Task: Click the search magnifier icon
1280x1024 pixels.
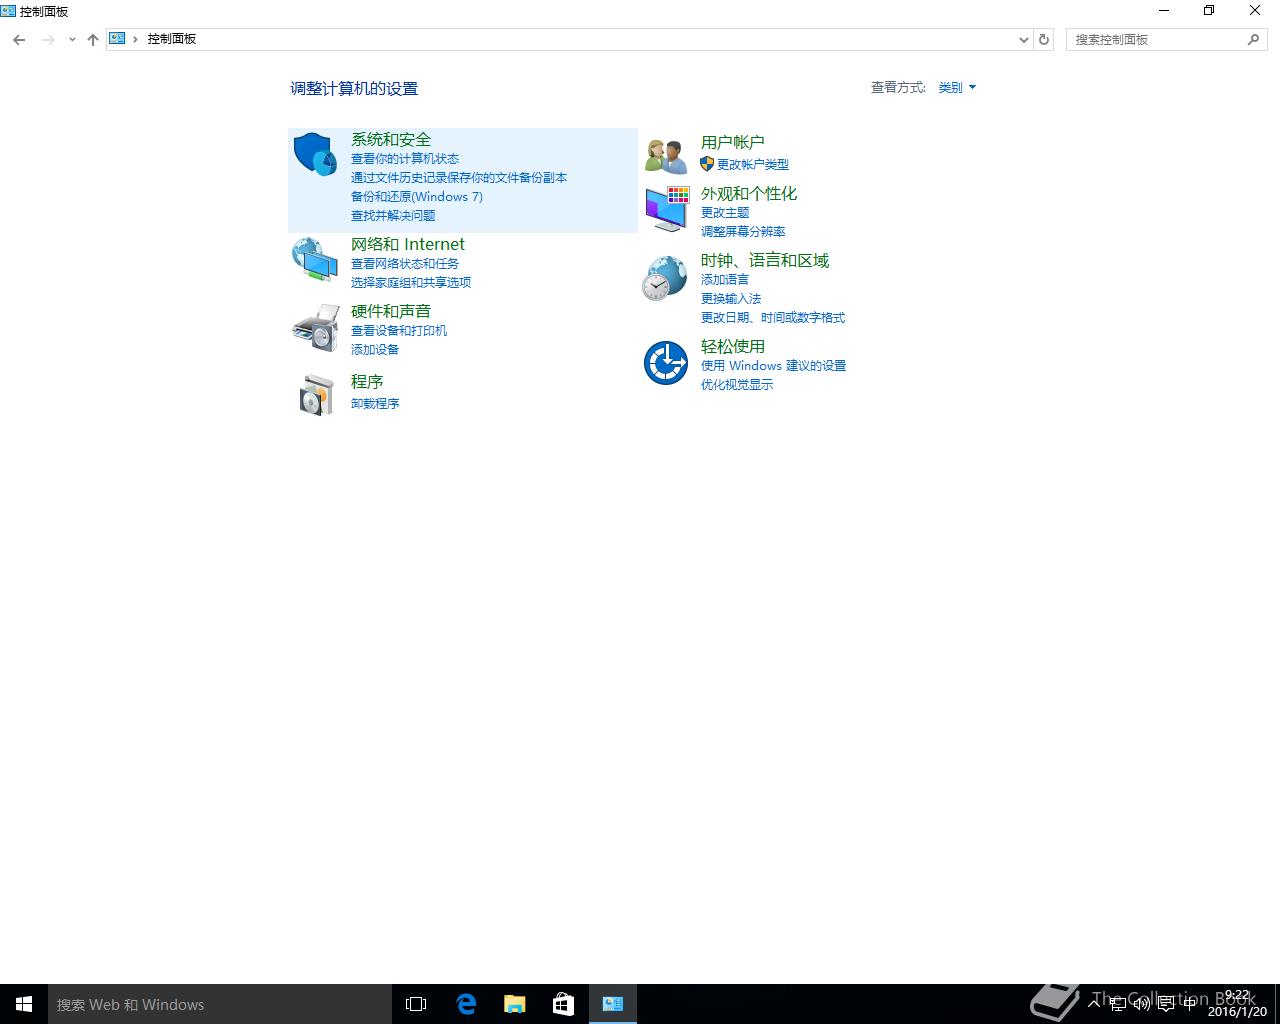Action: pos(1253,39)
